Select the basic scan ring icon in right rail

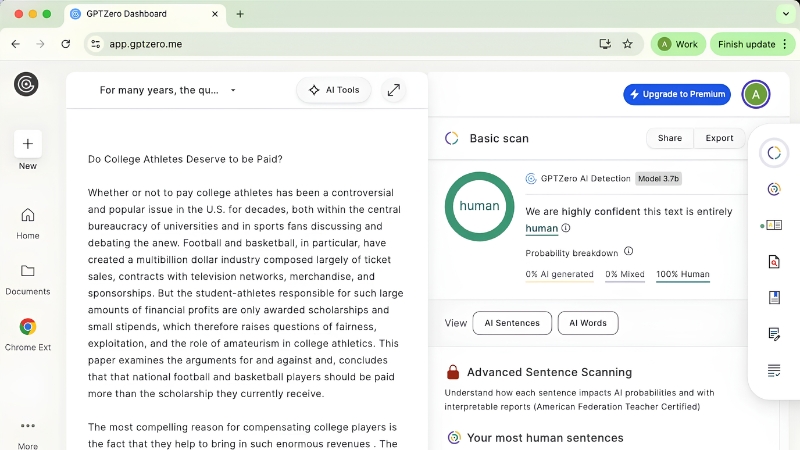coord(774,153)
